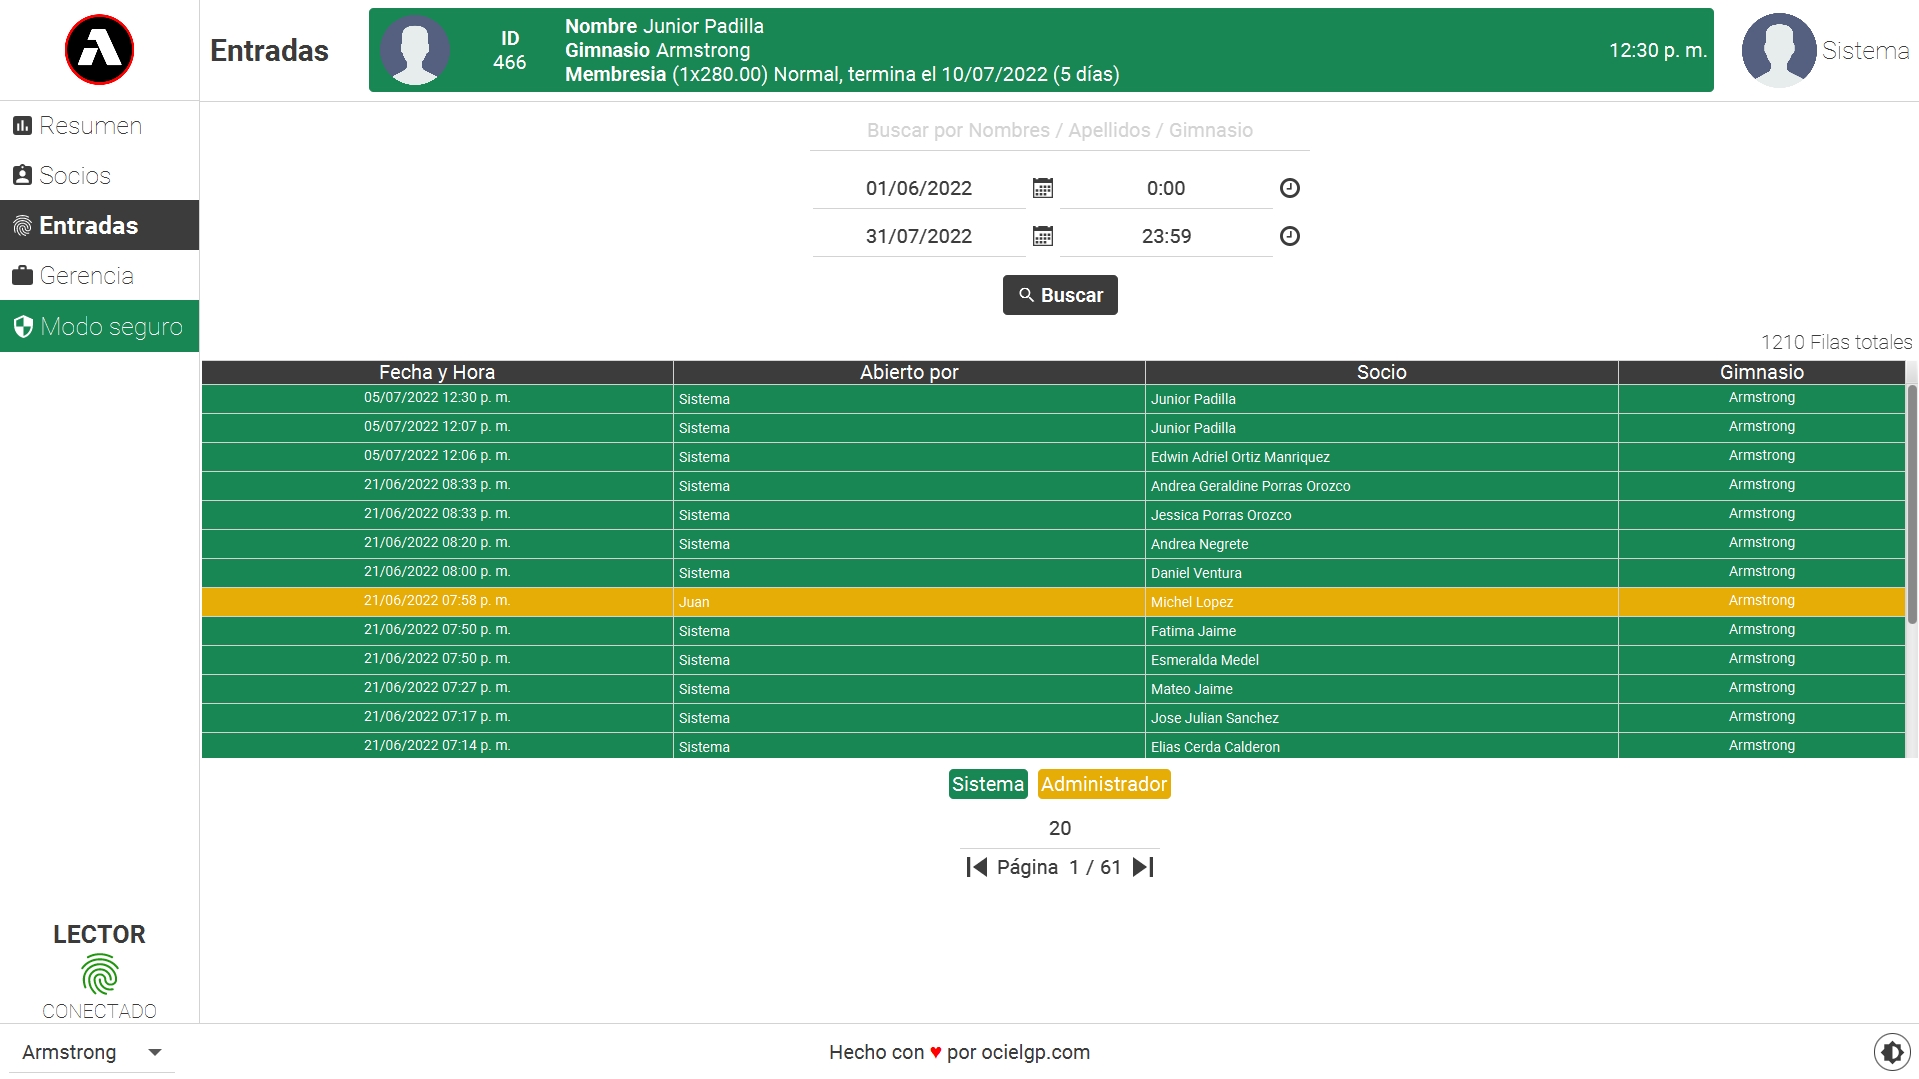Open the Sistema user label
Viewport: 1919px width, 1079px height.
1865,50
